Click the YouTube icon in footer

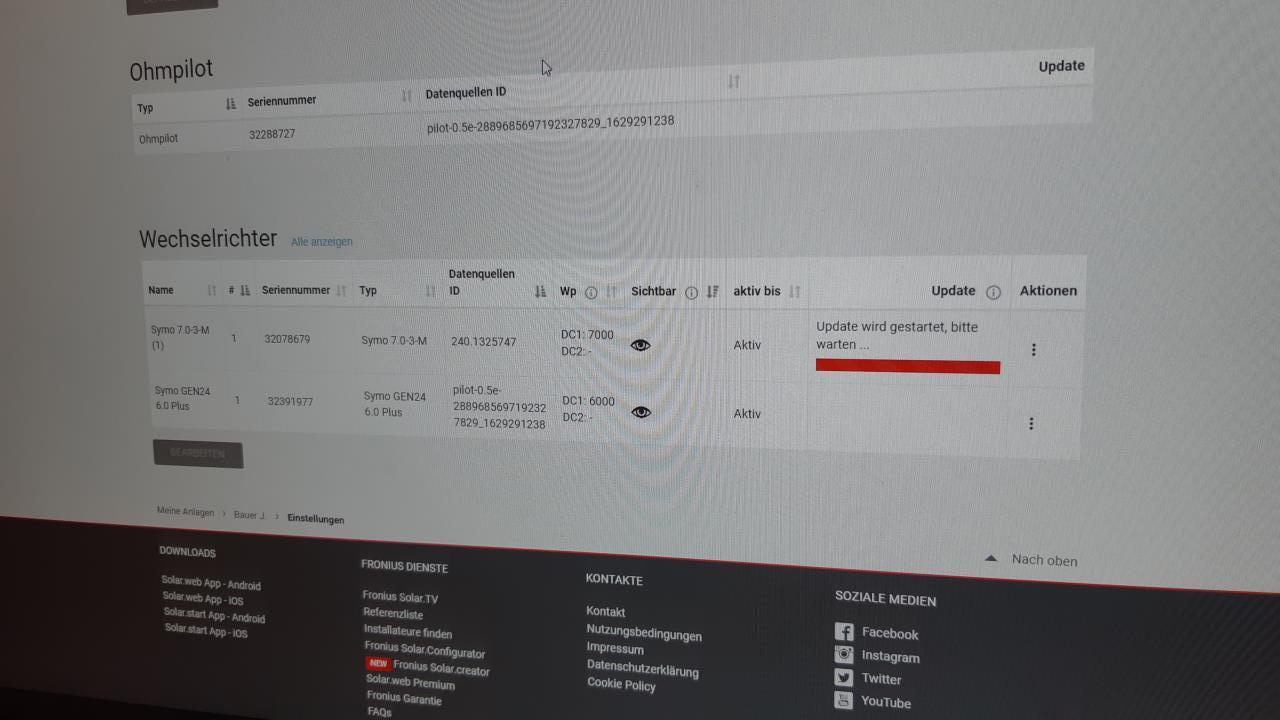pyautogui.click(x=844, y=700)
